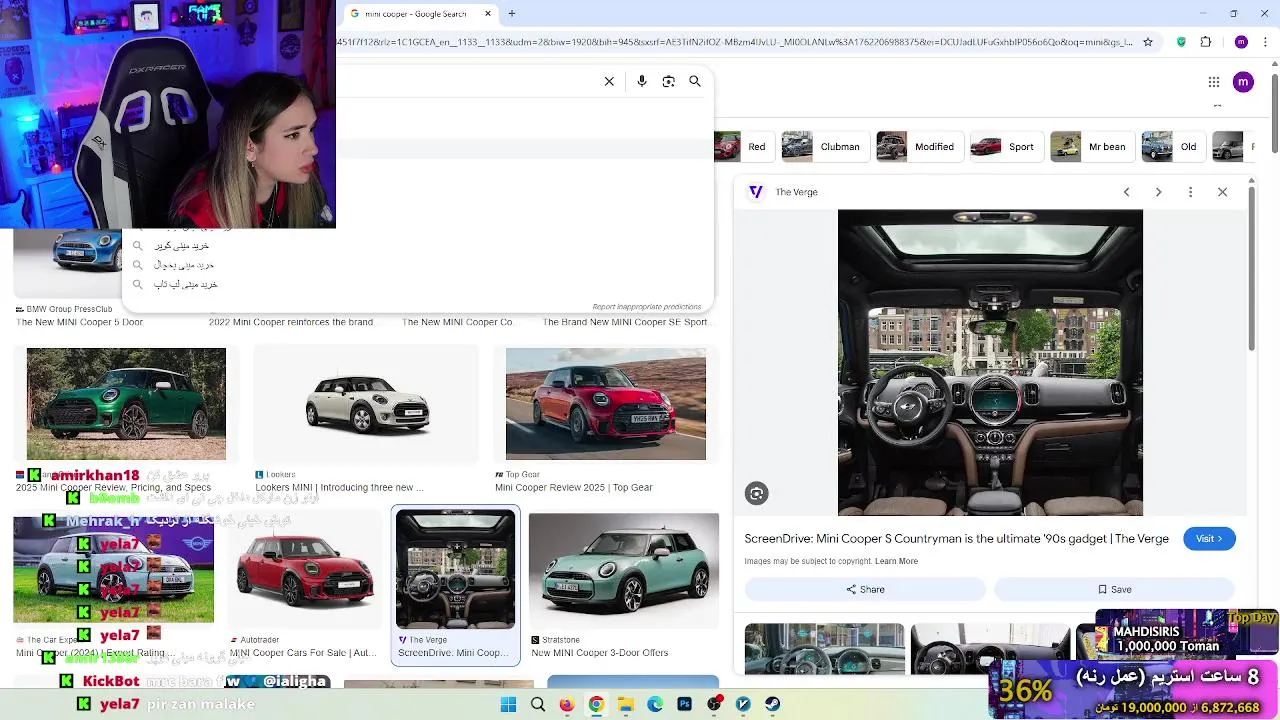Close the image preview panel
The width and height of the screenshot is (1280, 720).
(1222, 192)
